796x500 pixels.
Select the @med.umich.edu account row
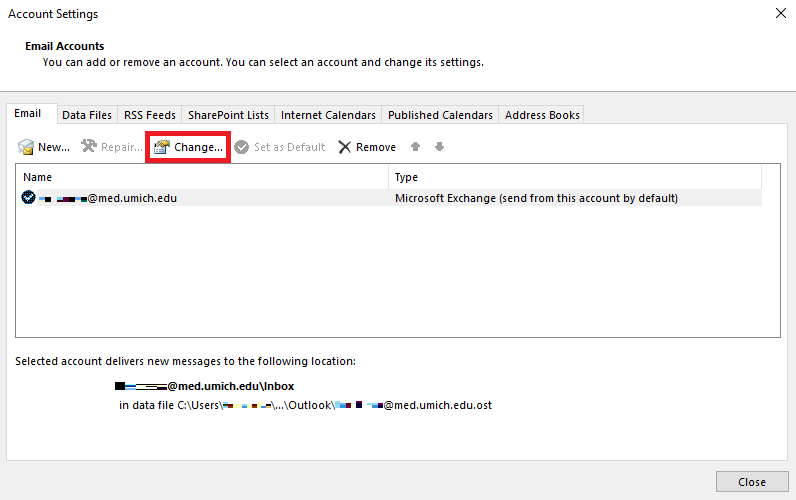389,198
